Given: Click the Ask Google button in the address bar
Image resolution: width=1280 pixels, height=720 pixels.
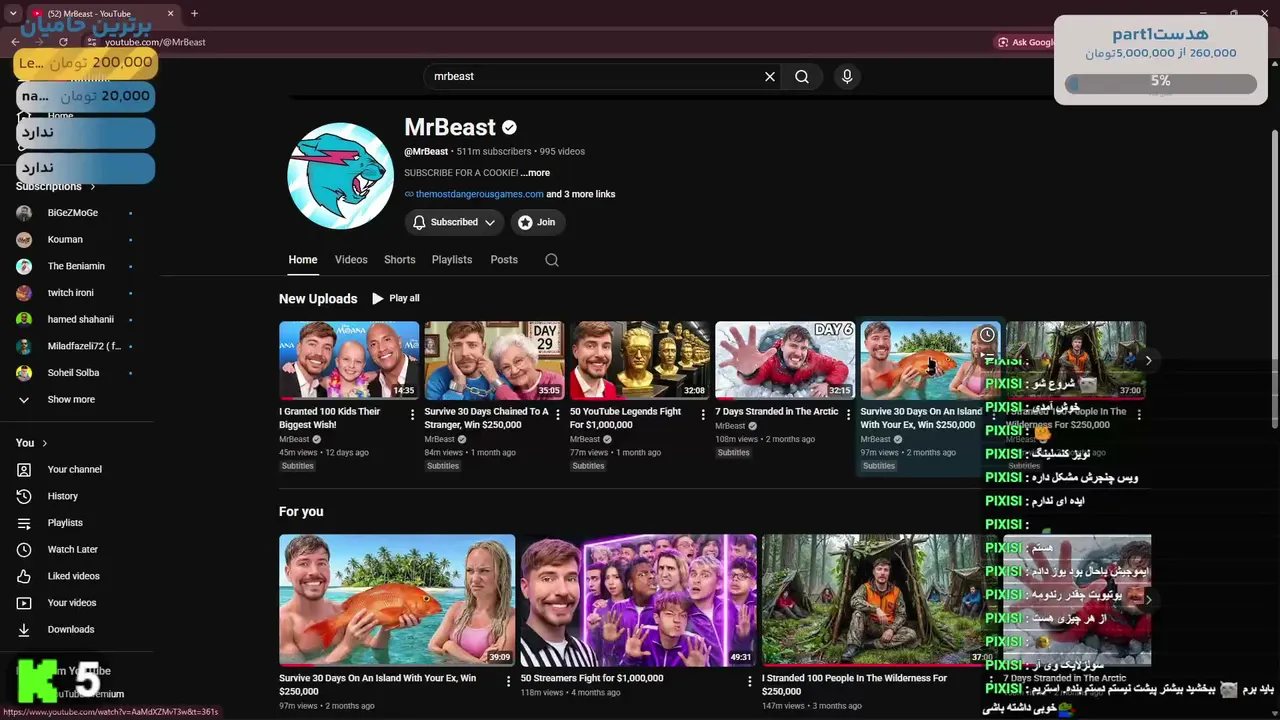Looking at the screenshot, I should (1025, 42).
